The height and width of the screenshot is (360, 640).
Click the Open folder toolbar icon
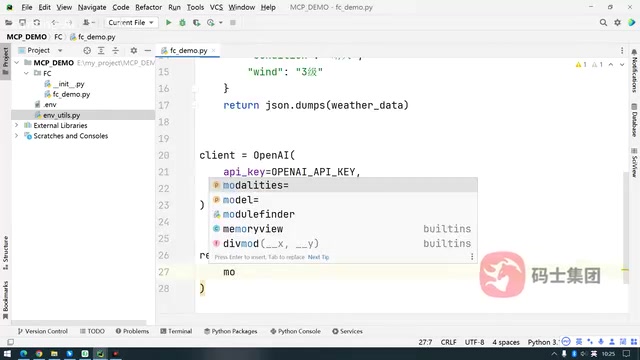[9, 22]
